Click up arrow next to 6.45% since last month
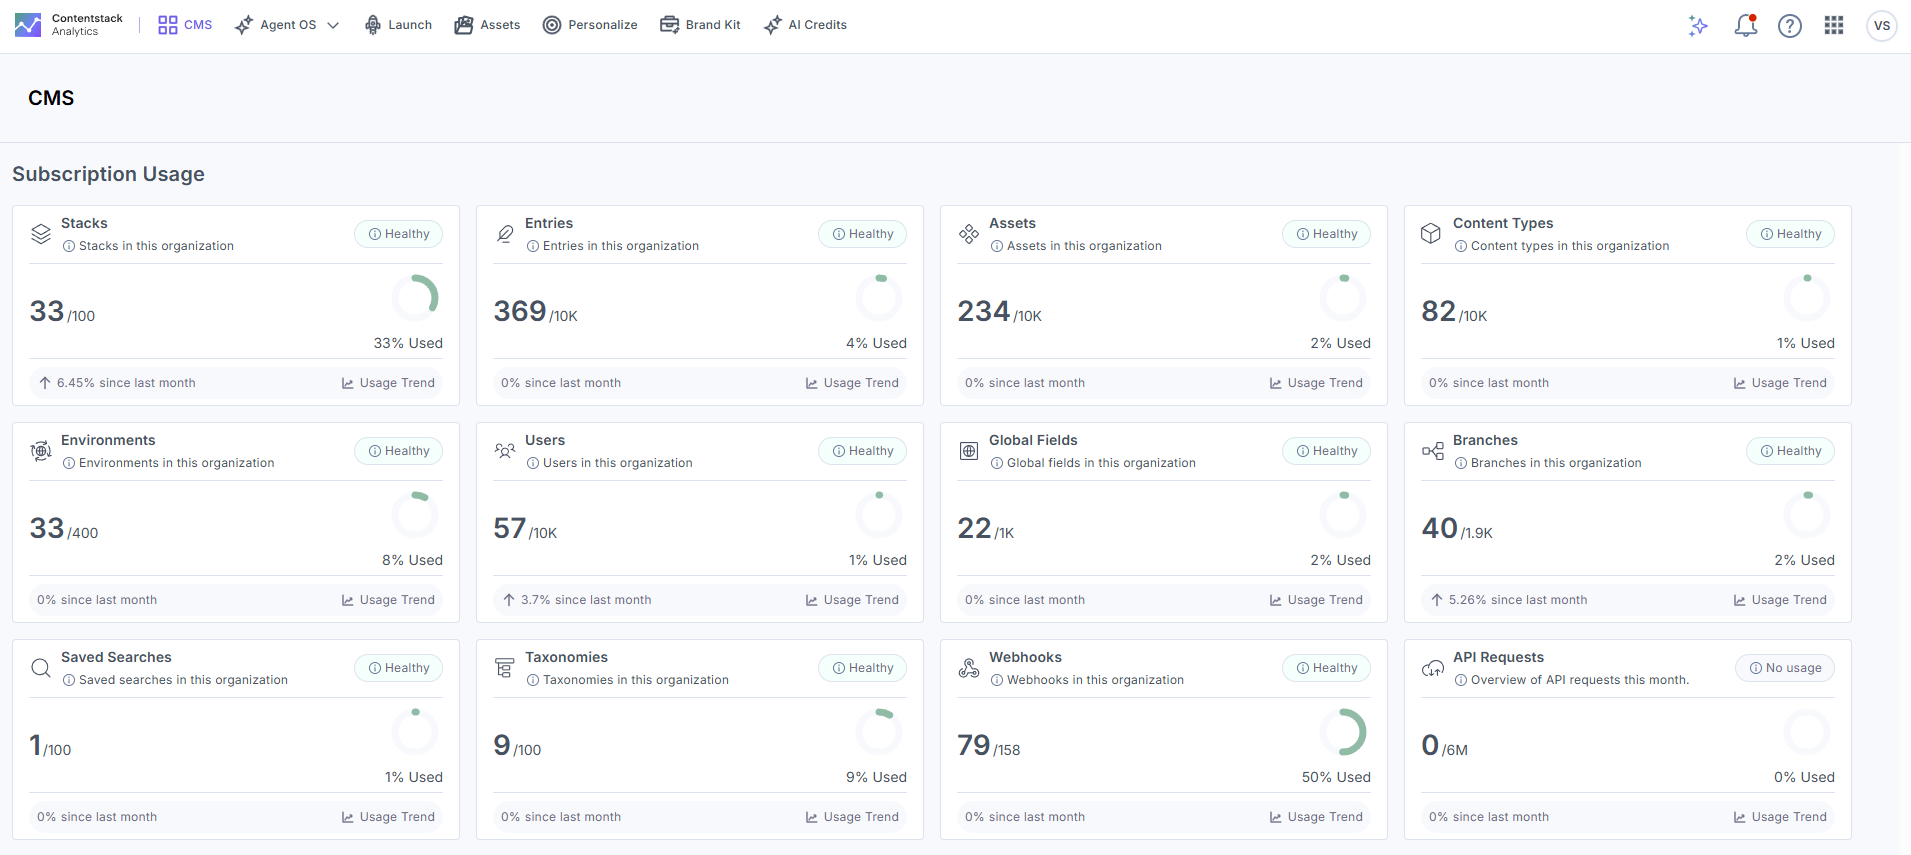The image size is (1911, 855). (45, 383)
